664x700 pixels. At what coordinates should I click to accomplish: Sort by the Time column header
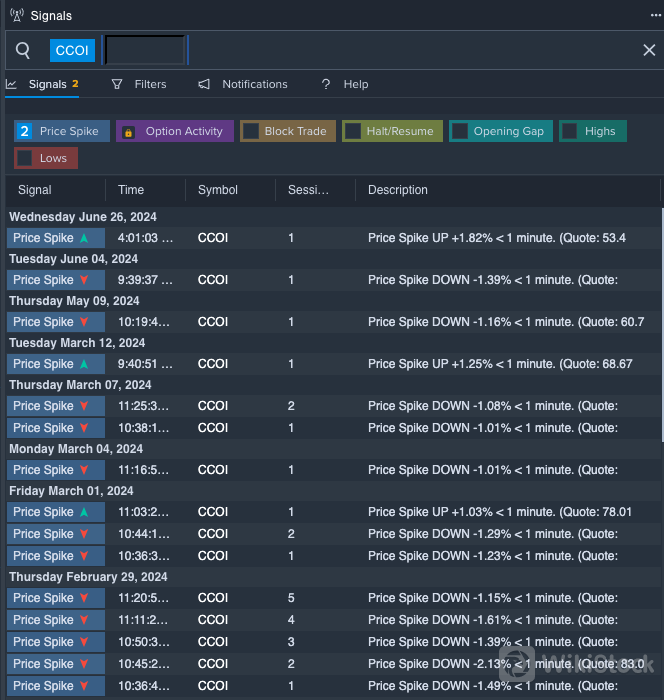click(x=131, y=190)
